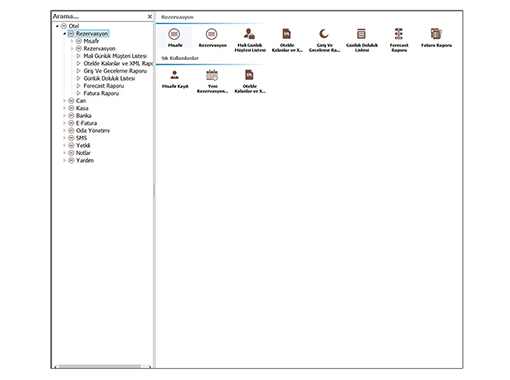Select the SMS module in tree

pos(78,138)
